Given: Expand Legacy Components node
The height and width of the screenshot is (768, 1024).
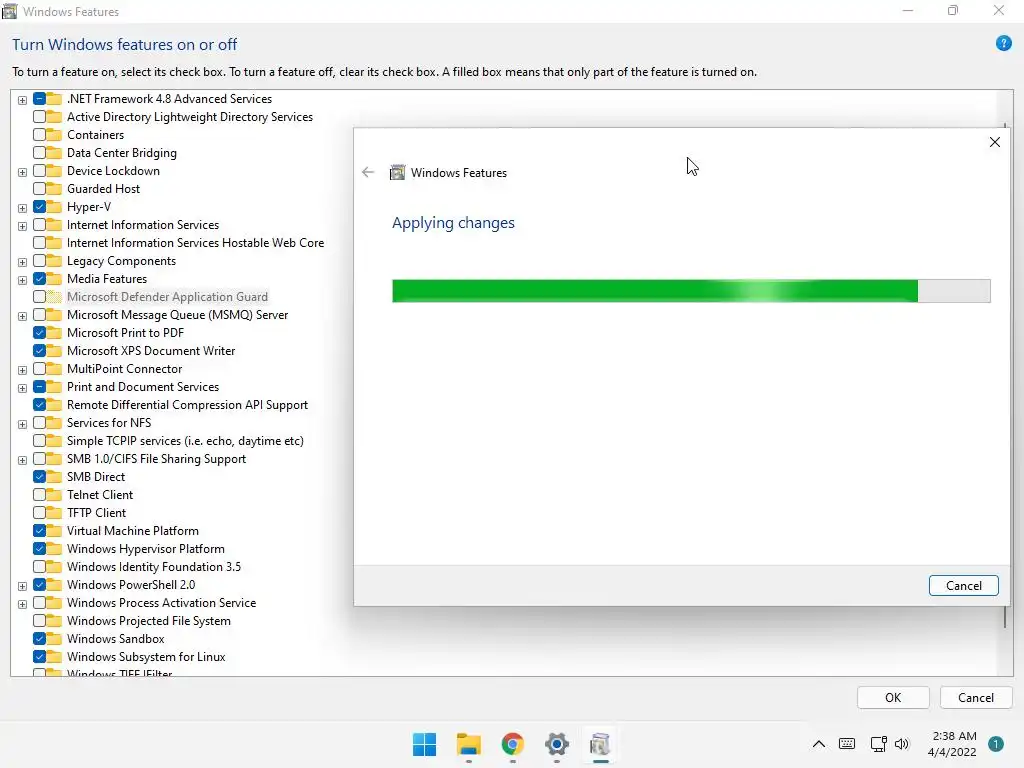Looking at the screenshot, I should tap(22, 262).
